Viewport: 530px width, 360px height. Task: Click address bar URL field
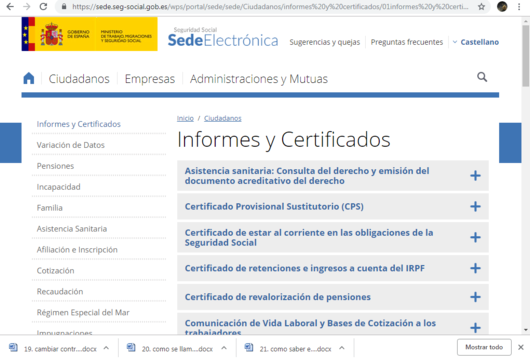pyautogui.click(x=270, y=6)
